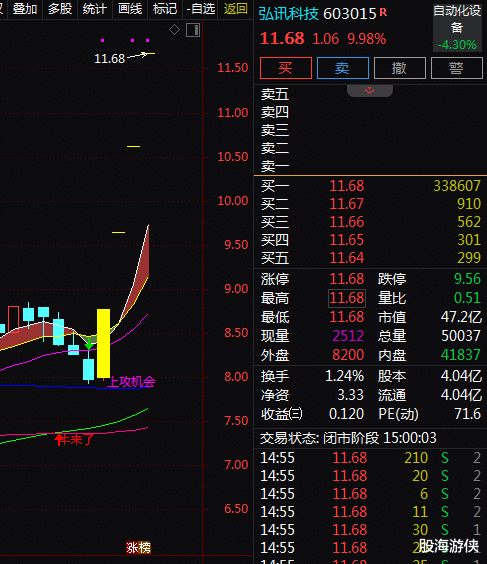Click the 上攻机会 signal label
The image size is (487, 564).
(x=132, y=382)
